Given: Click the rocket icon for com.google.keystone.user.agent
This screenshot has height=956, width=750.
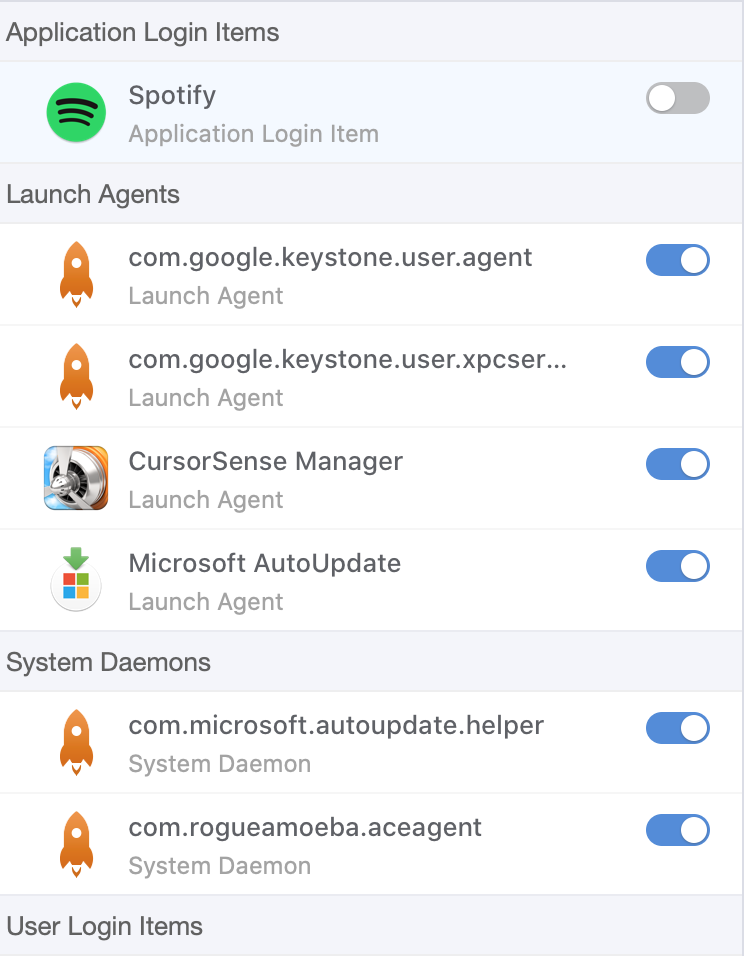Looking at the screenshot, I should [x=76, y=274].
